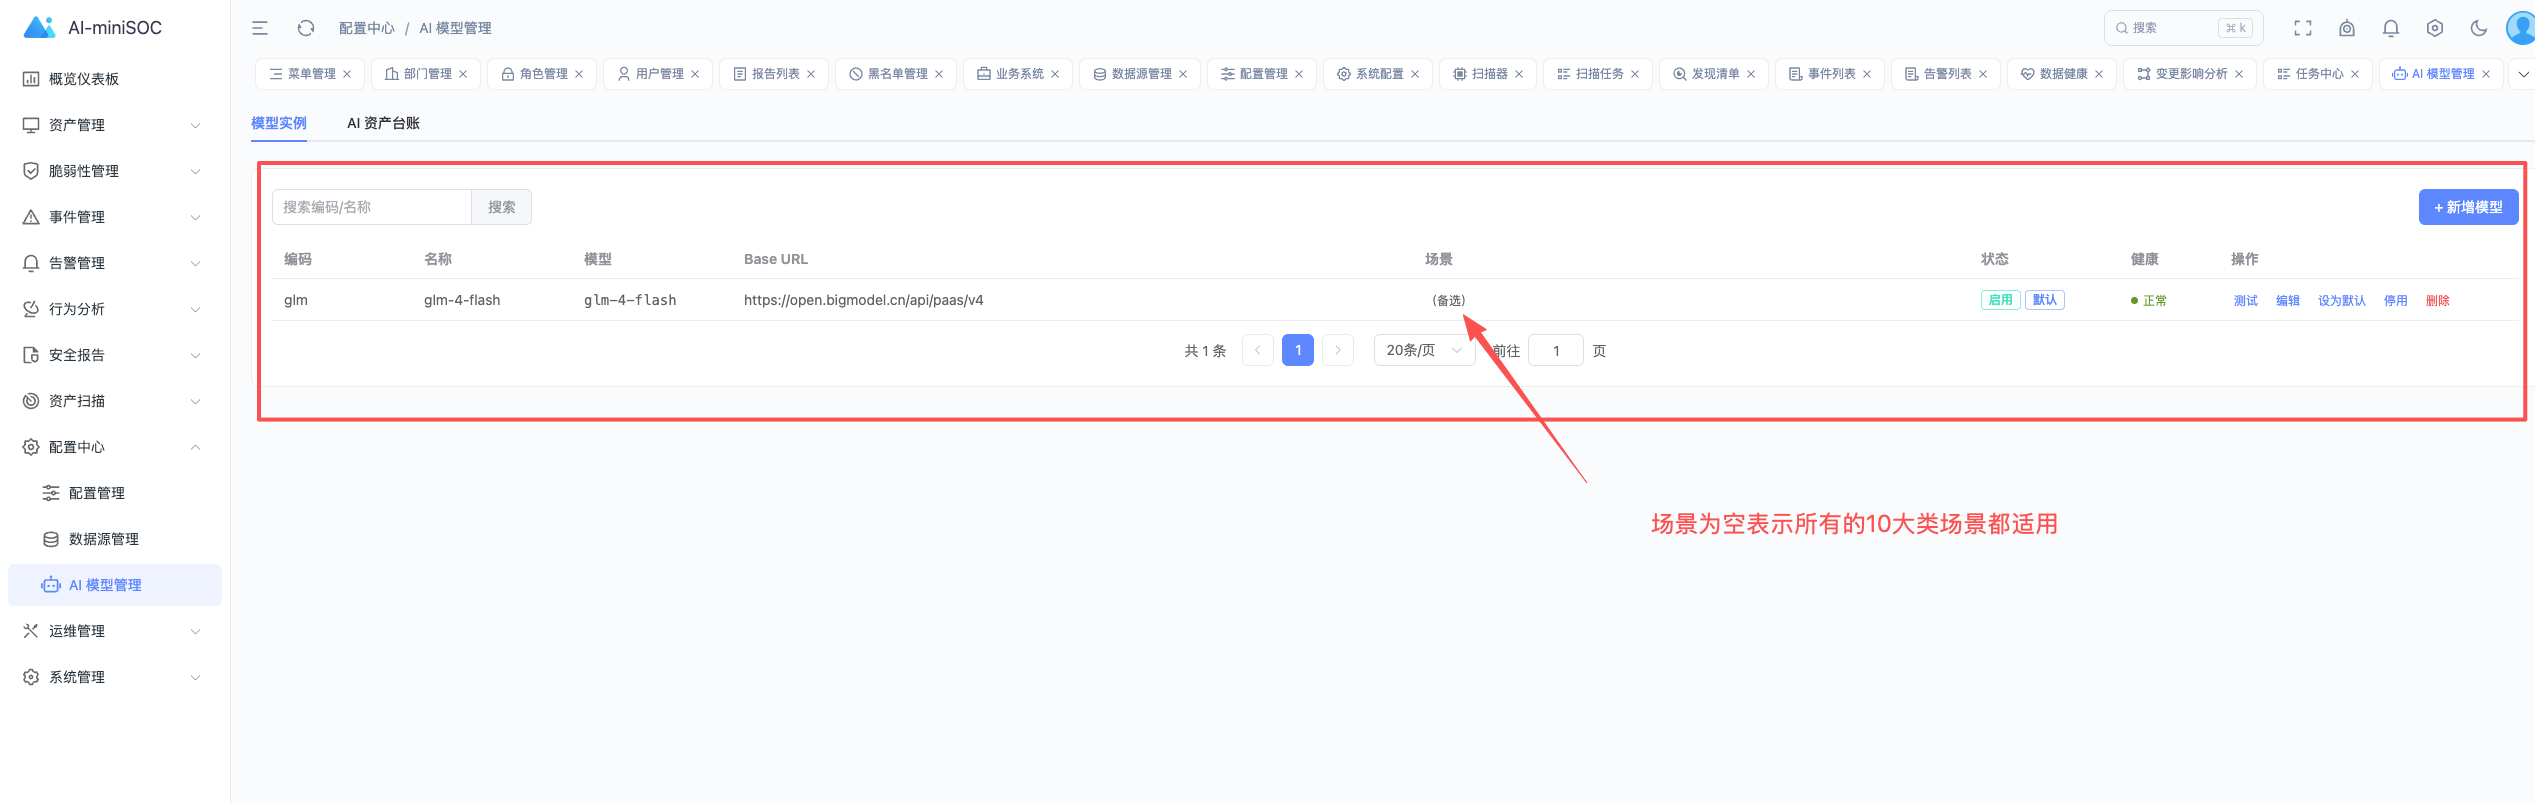Click 测试 for the glm model
Viewport: 2535px width, 803px height.
click(2245, 300)
